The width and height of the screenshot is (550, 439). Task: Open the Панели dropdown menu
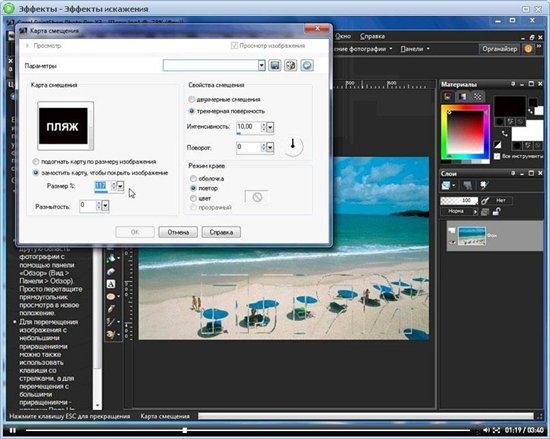click(x=415, y=49)
